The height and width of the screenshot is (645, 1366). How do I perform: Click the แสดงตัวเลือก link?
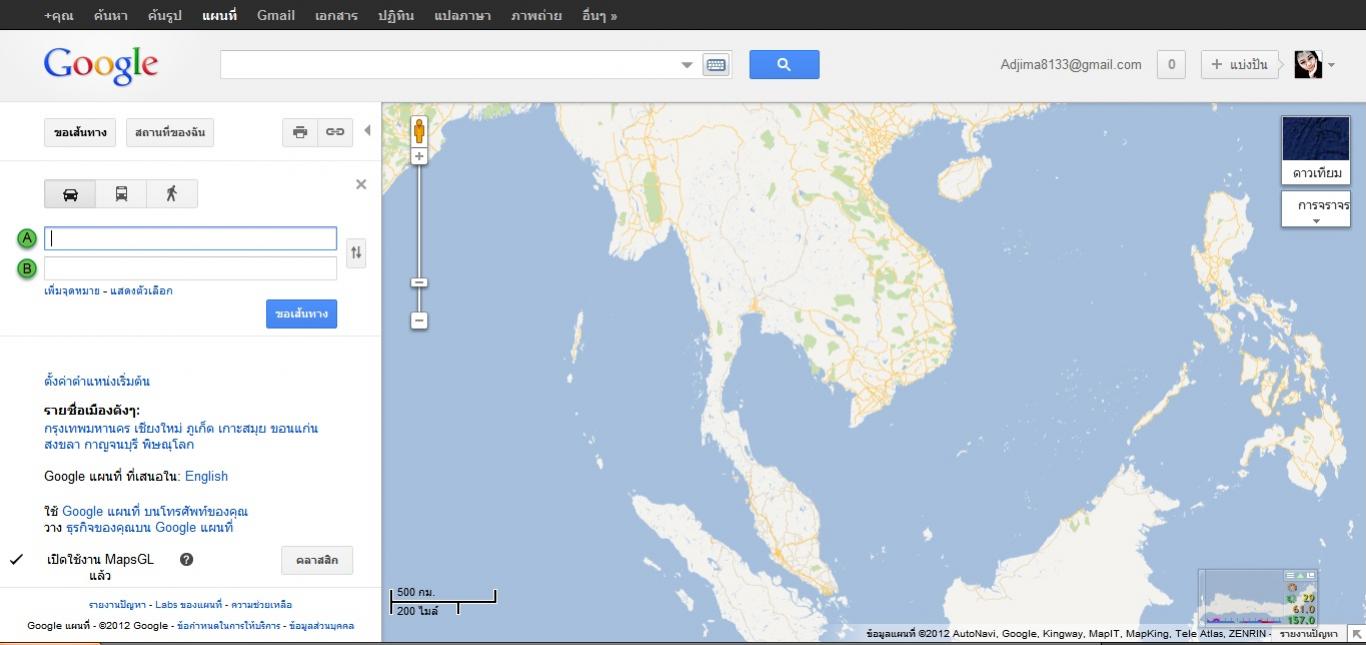[x=141, y=291]
